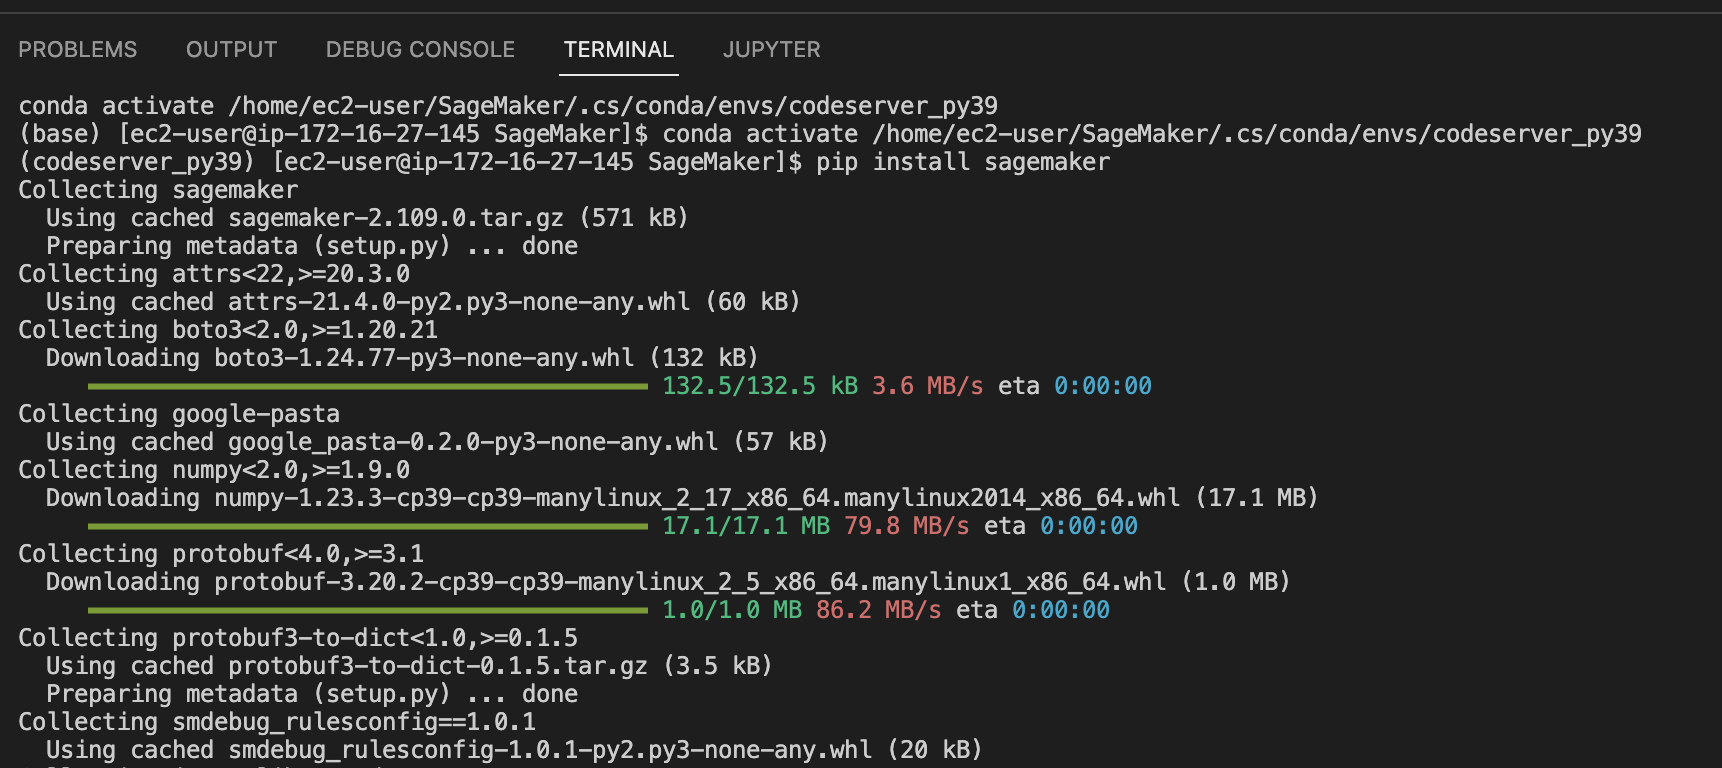Click '3.6 MB/s' speed value
Image resolution: width=1722 pixels, height=768 pixels.
pos(927,386)
